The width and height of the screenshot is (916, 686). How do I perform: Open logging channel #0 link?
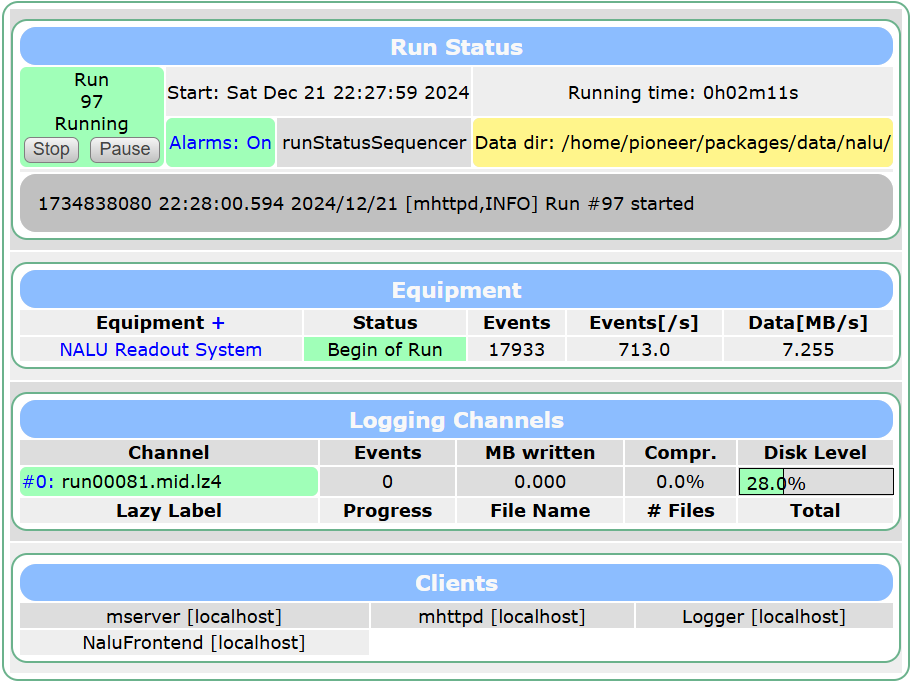(x=38, y=481)
